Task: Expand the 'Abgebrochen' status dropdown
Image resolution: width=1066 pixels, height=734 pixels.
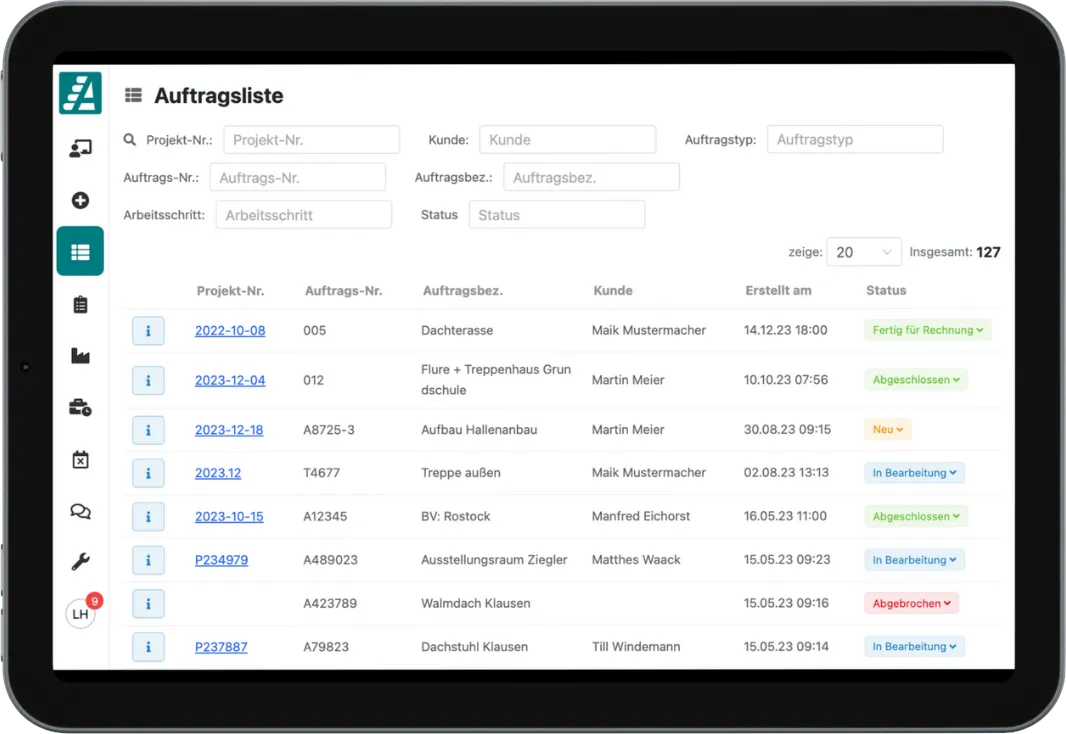Action: 911,603
